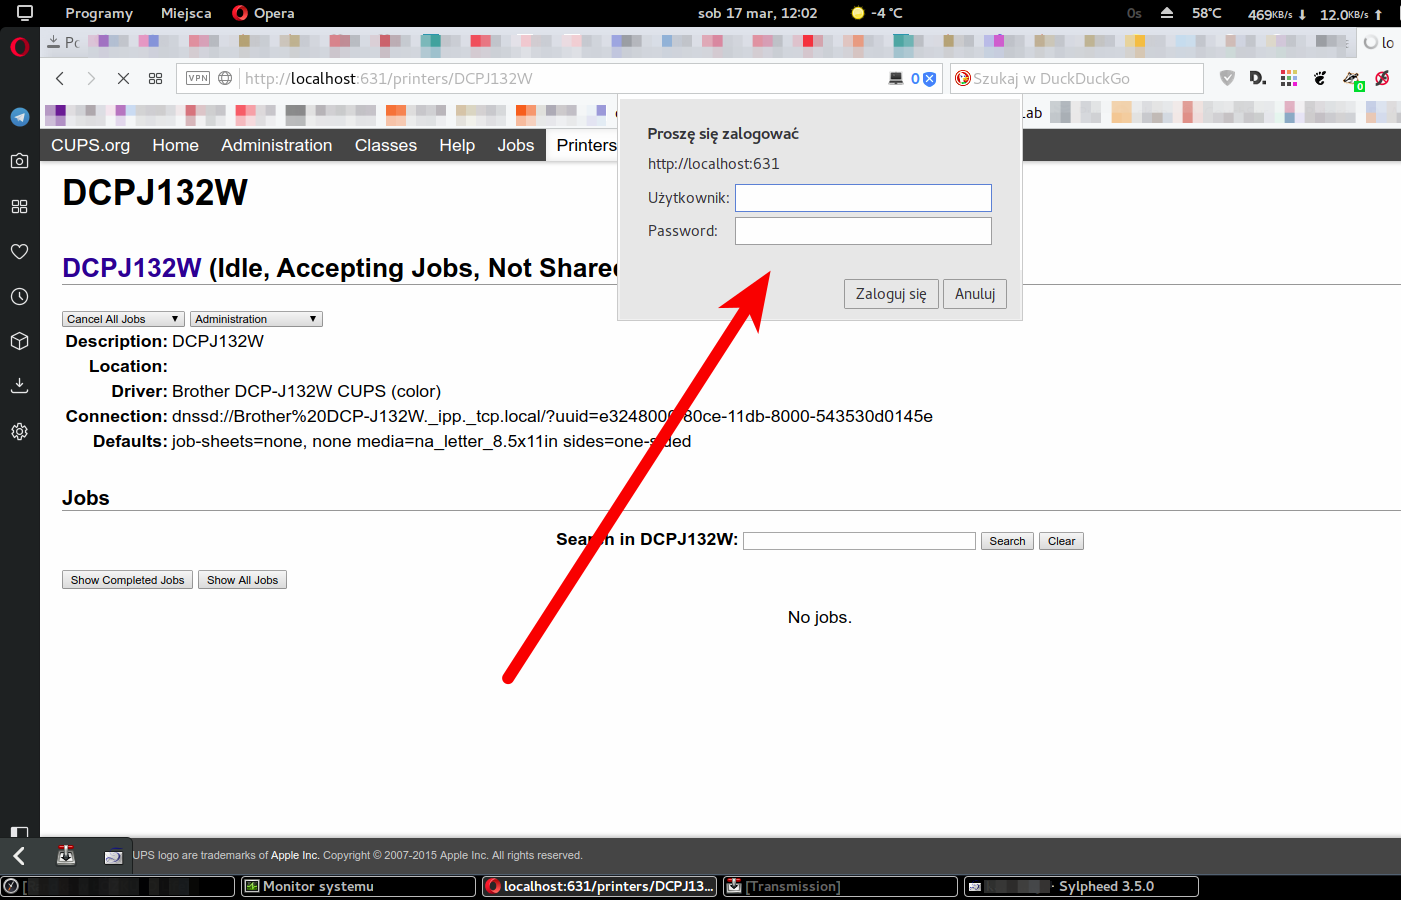The height and width of the screenshot is (900, 1401).
Task: Open the CUPS.org link in navigation bar
Action: coord(90,145)
